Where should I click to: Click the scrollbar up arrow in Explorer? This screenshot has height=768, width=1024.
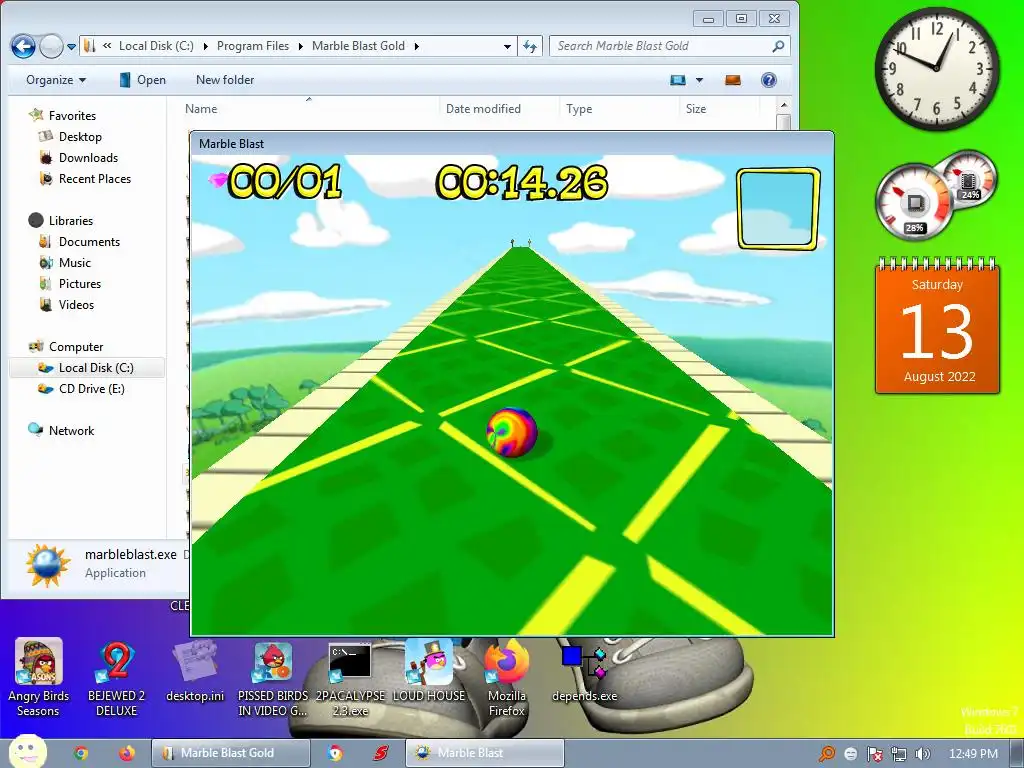(x=784, y=104)
